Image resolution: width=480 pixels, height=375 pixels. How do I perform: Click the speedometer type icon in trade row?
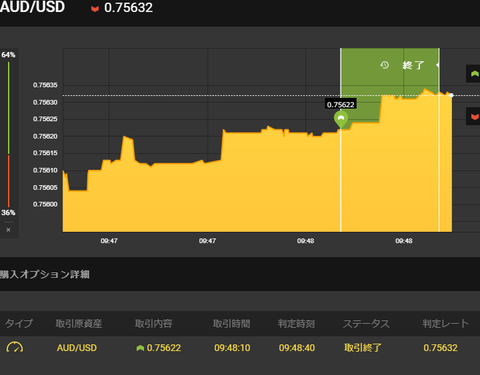(x=15, y=347)
